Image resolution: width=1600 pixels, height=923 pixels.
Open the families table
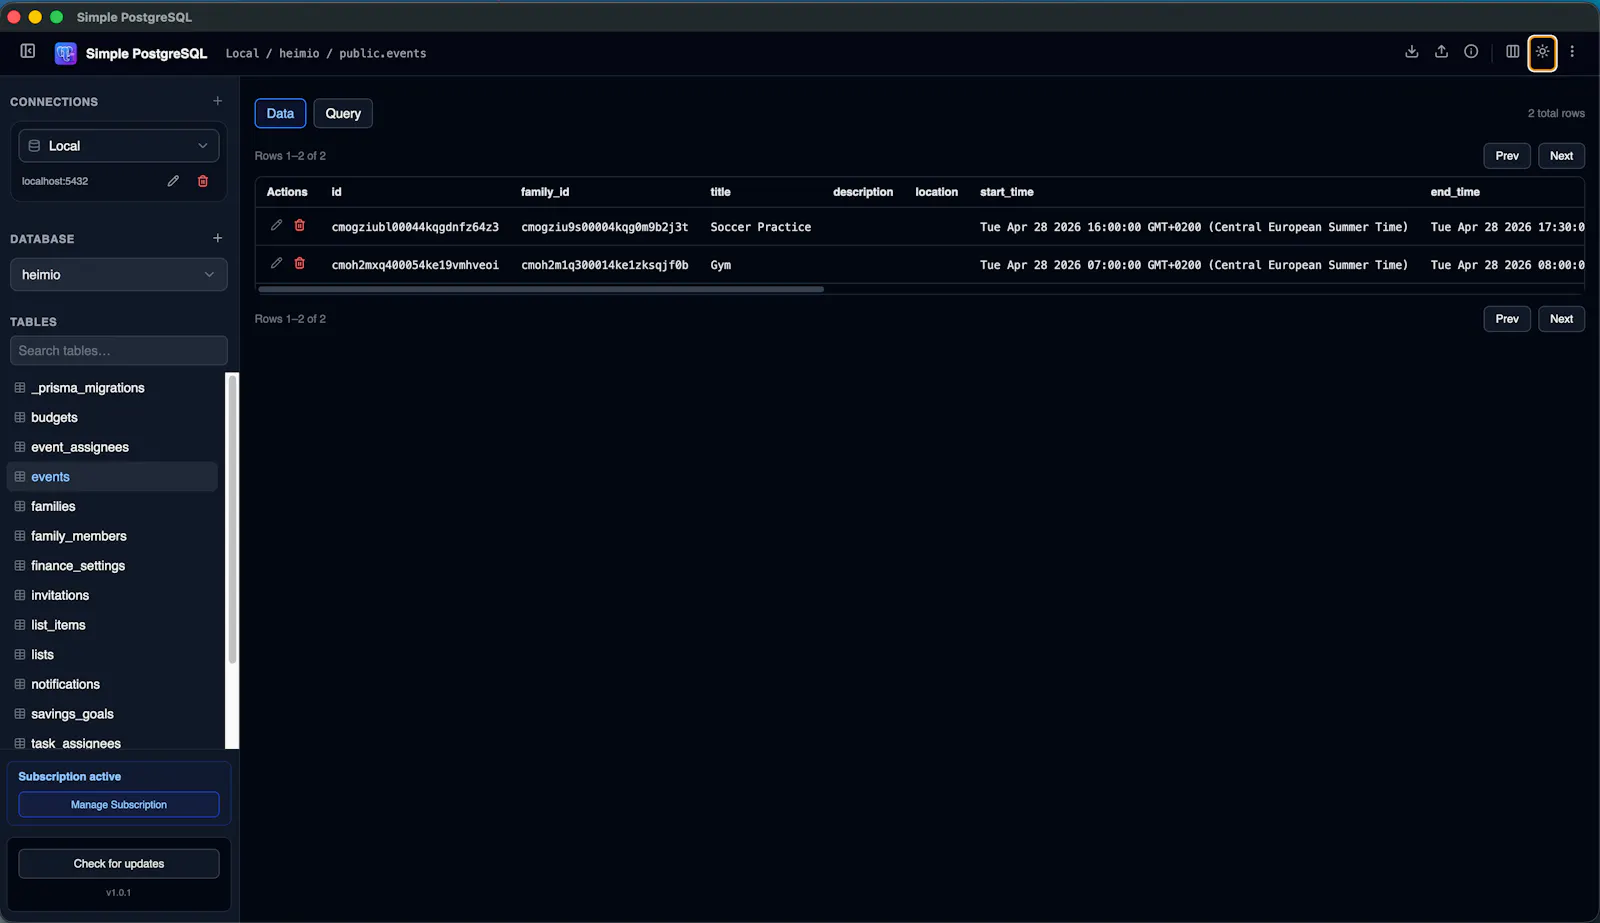(112, 507)
